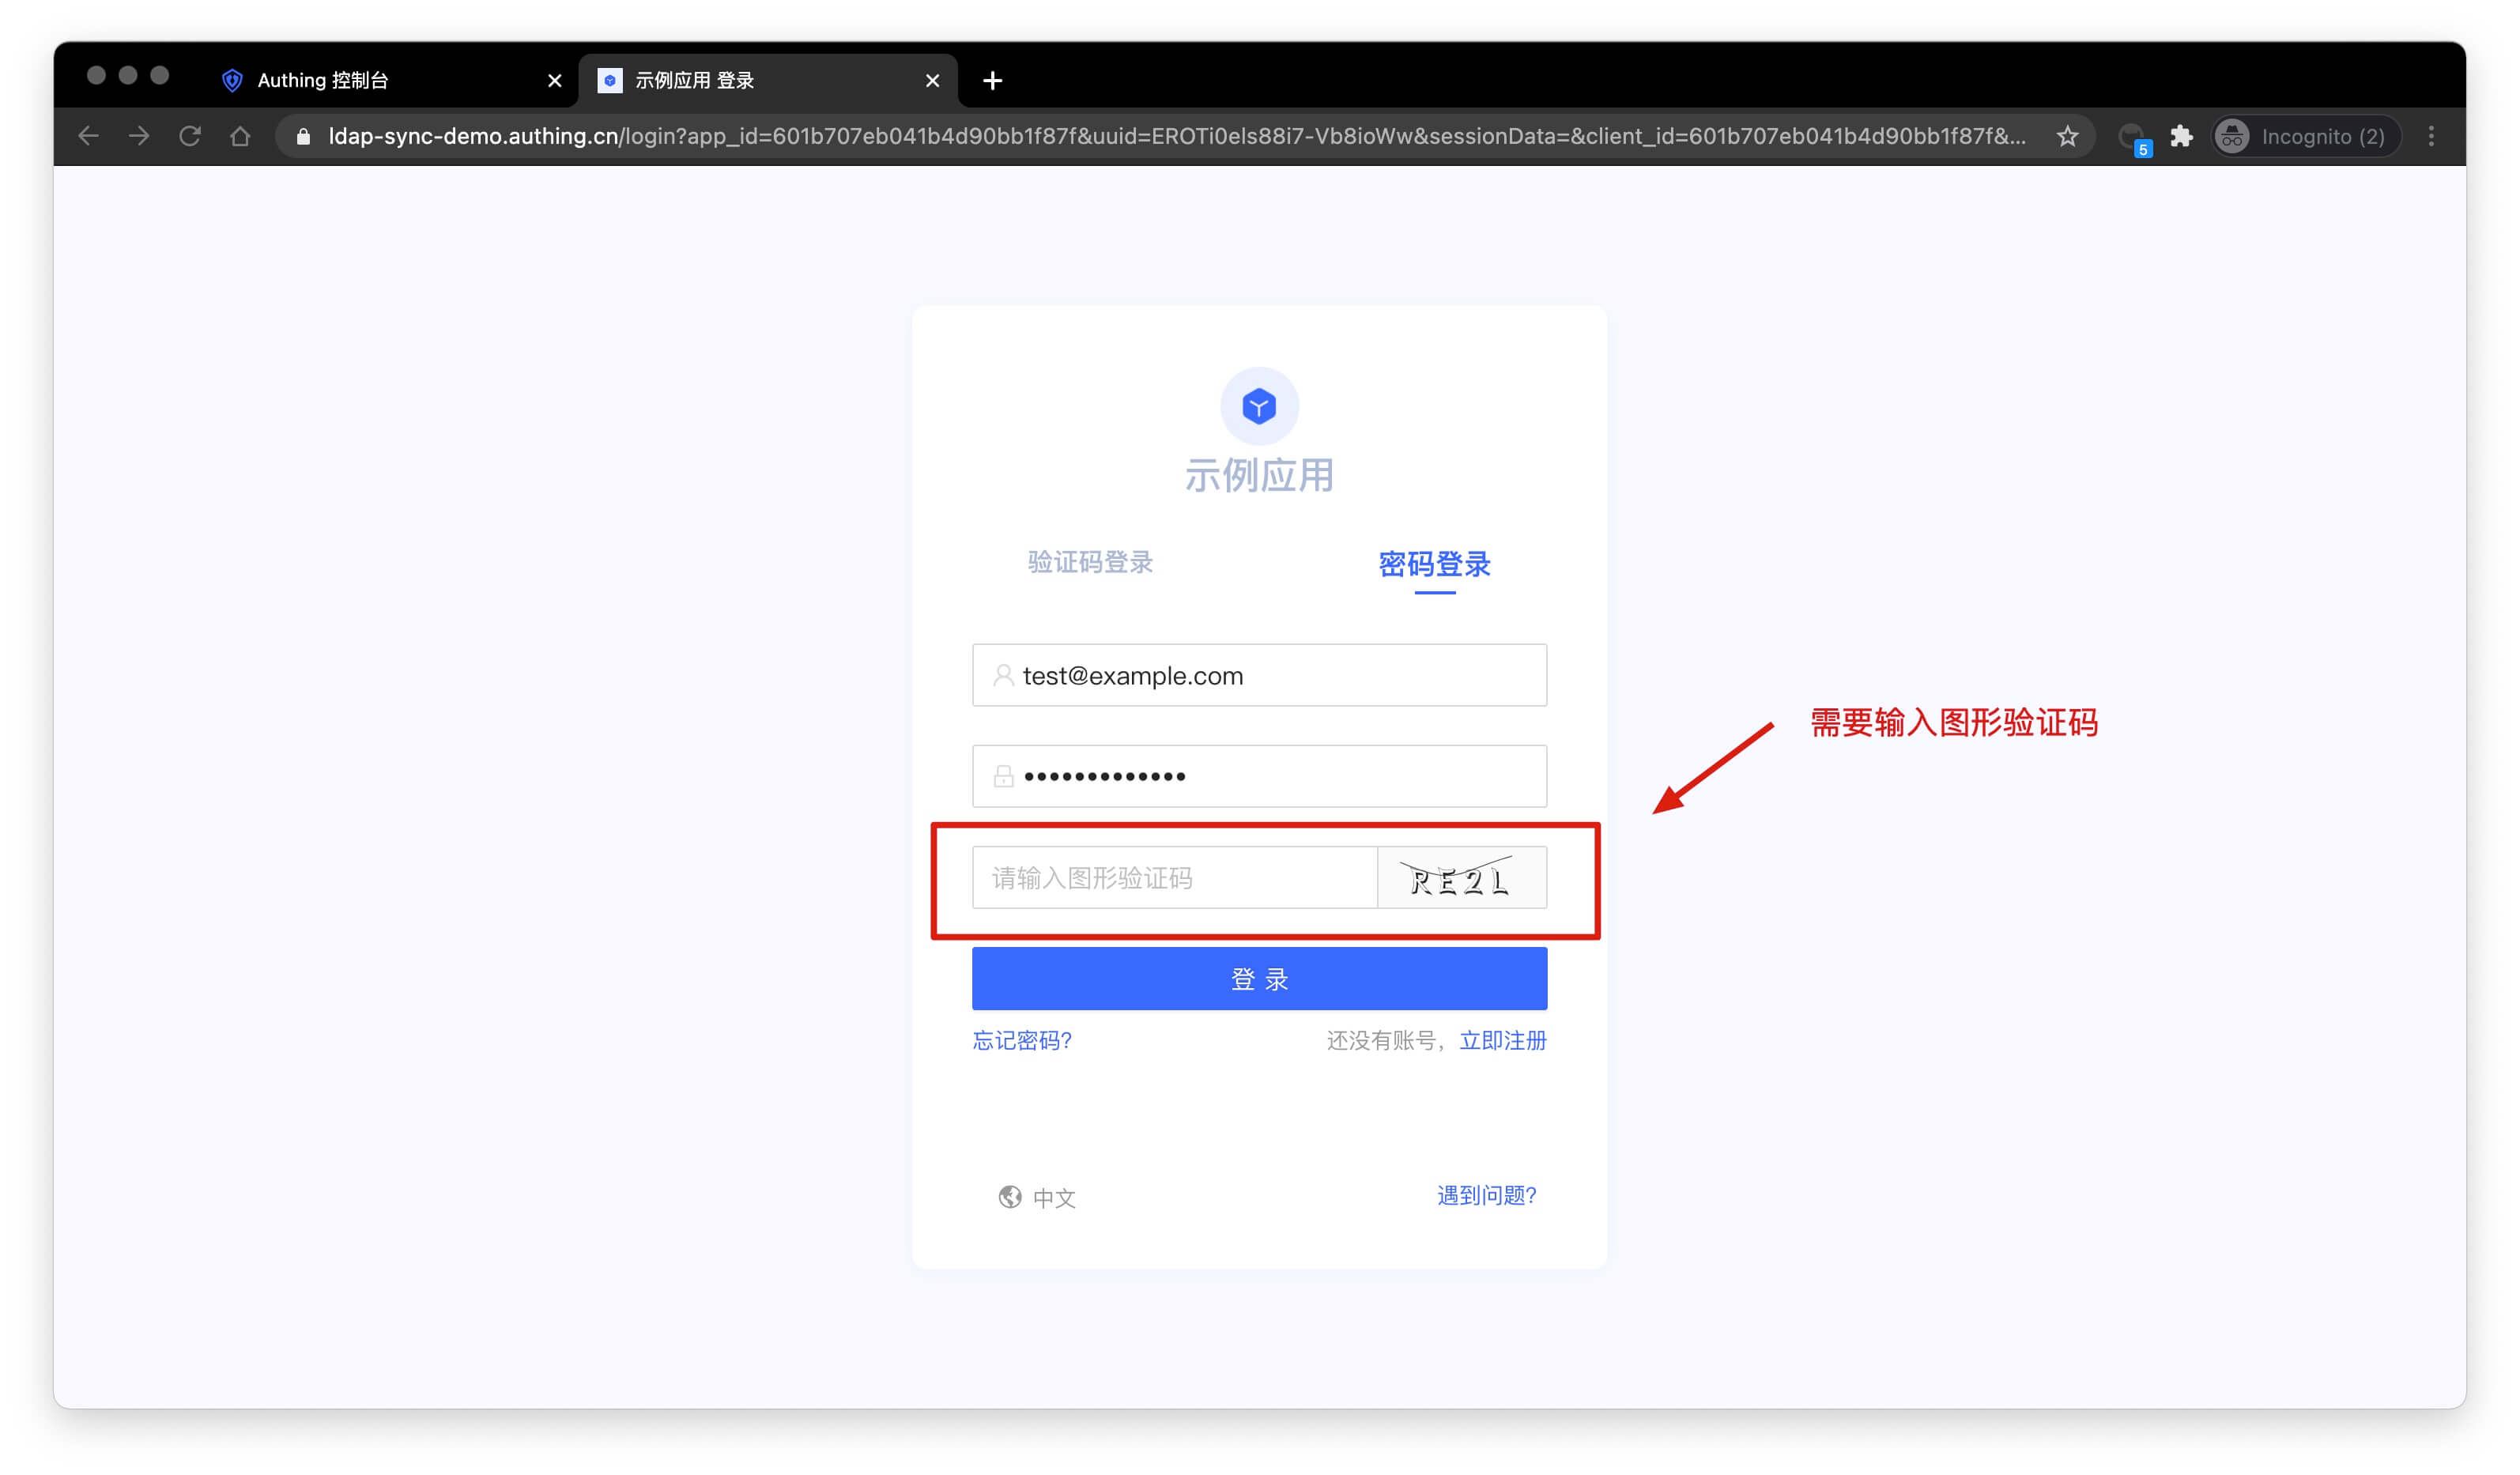Screen dimensions: 2520x1475
Task: Open the extensions puzzle icon
Action: (x=2181, y=136)
